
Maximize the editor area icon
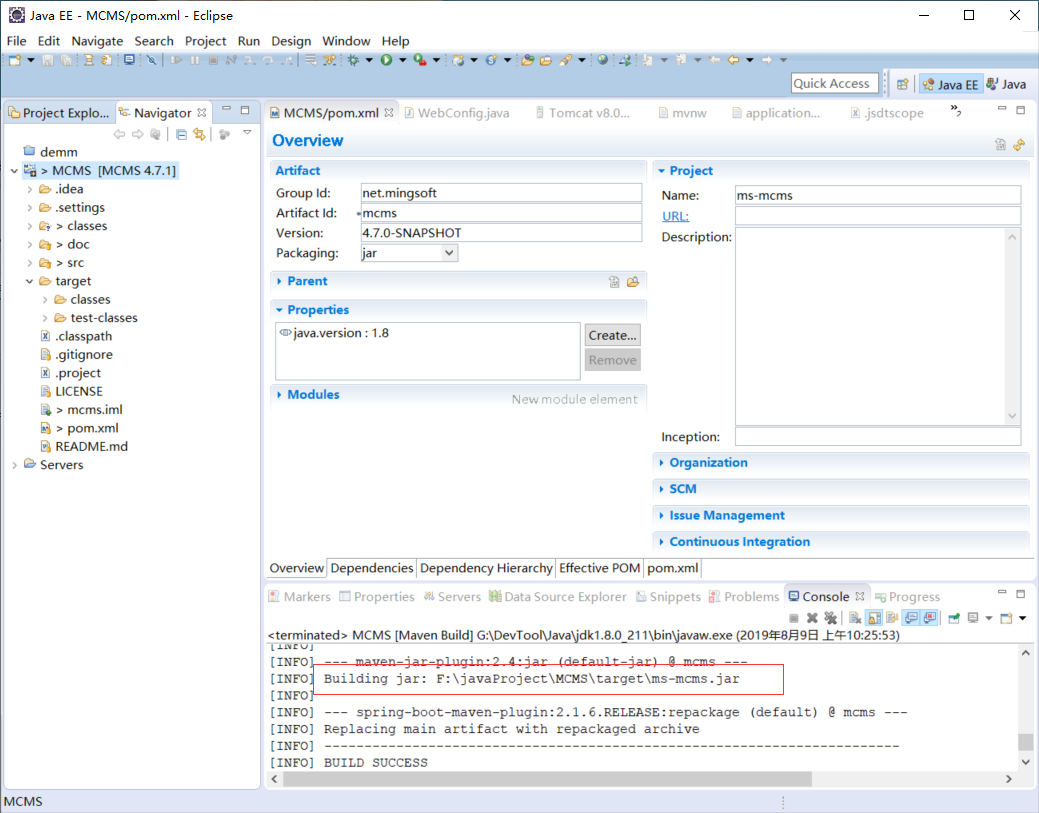tap(1020, 109)
